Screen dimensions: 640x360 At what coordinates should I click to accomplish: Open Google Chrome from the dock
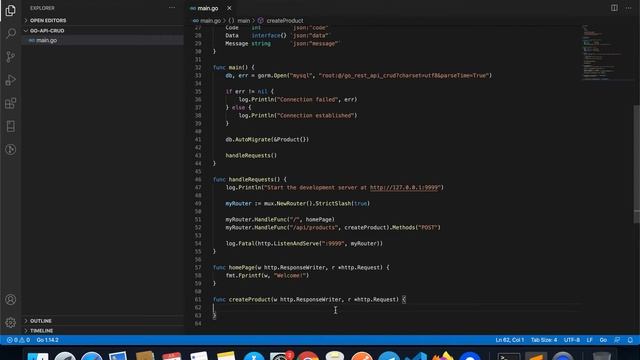click(307, 356)
